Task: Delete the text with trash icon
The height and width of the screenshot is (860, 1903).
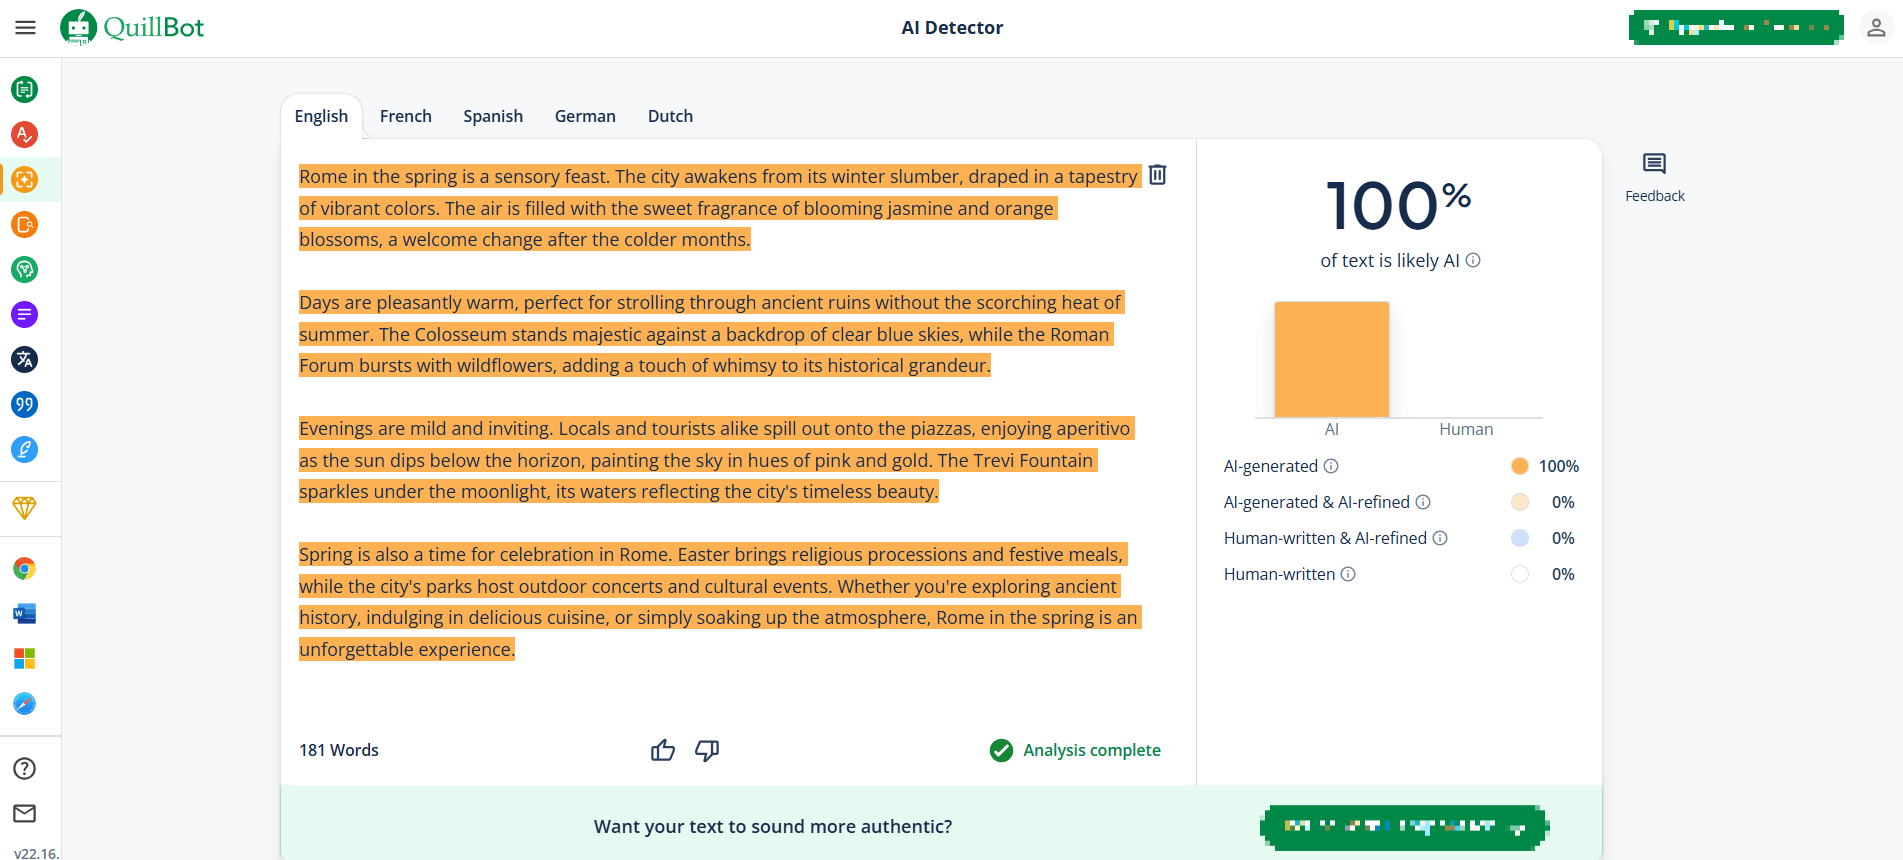Action: point(1157,175)
